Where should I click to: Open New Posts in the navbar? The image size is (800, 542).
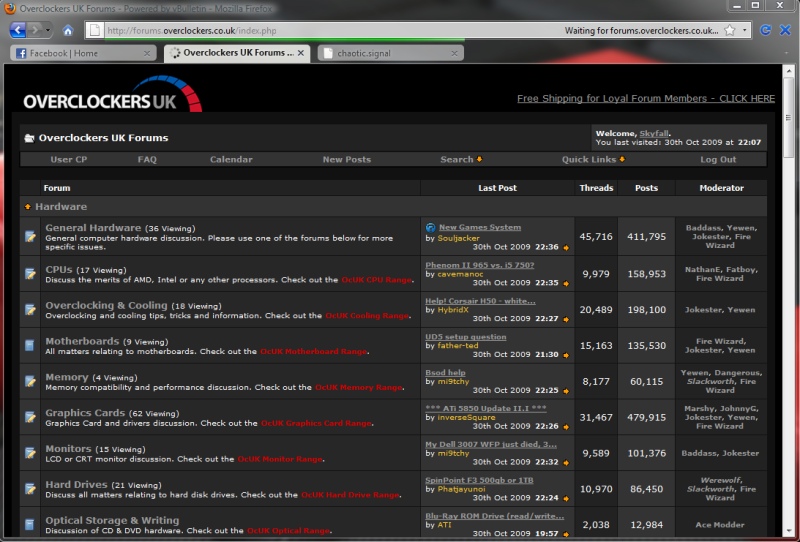point(346,159)
